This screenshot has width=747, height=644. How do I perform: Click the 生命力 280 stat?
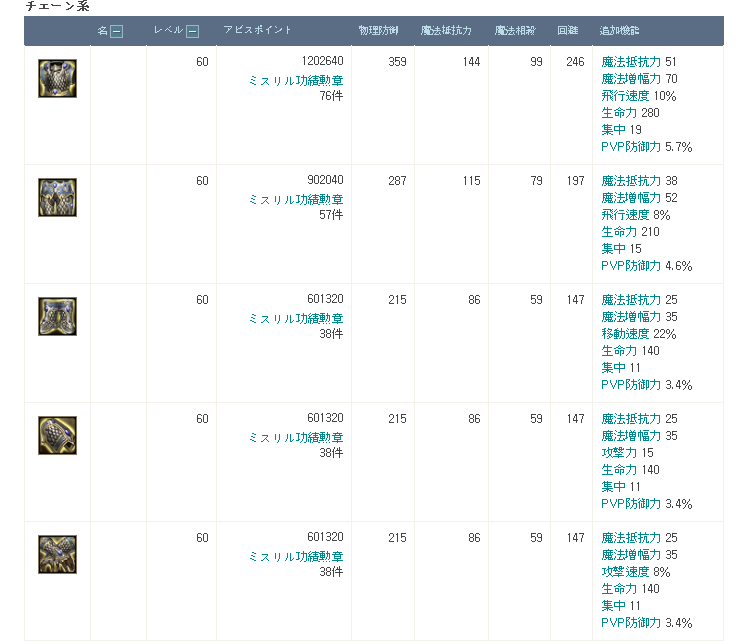click(630, 113)
